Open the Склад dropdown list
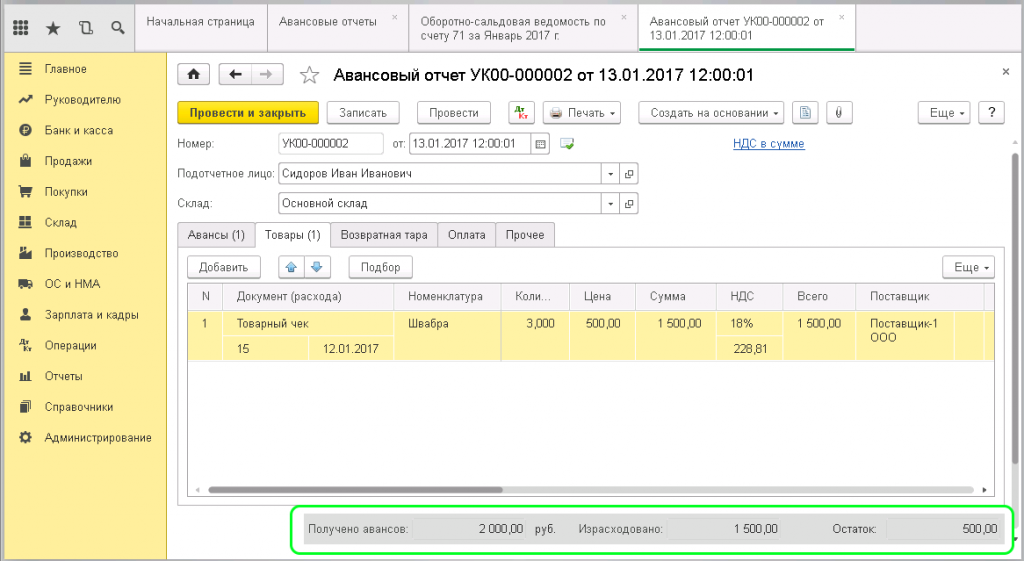 [x=611, y=204]
